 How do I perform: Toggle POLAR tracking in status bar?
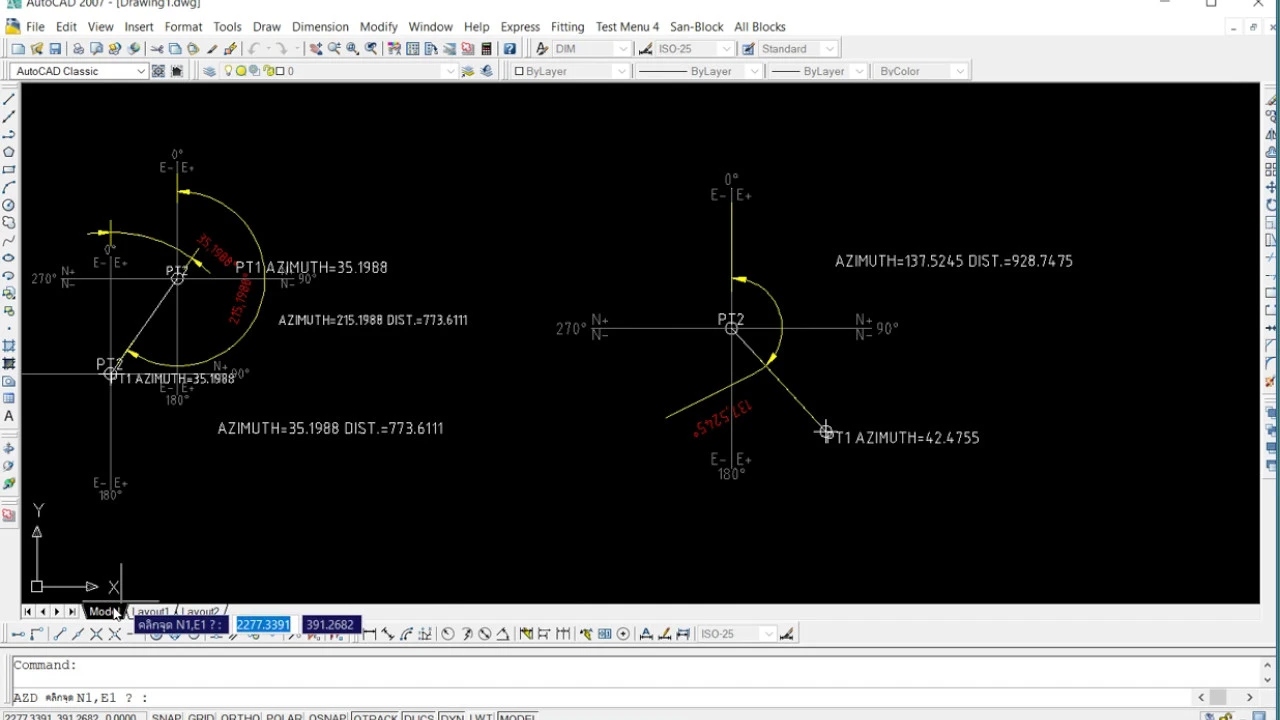pyautogui.click(x=284, y=717)
